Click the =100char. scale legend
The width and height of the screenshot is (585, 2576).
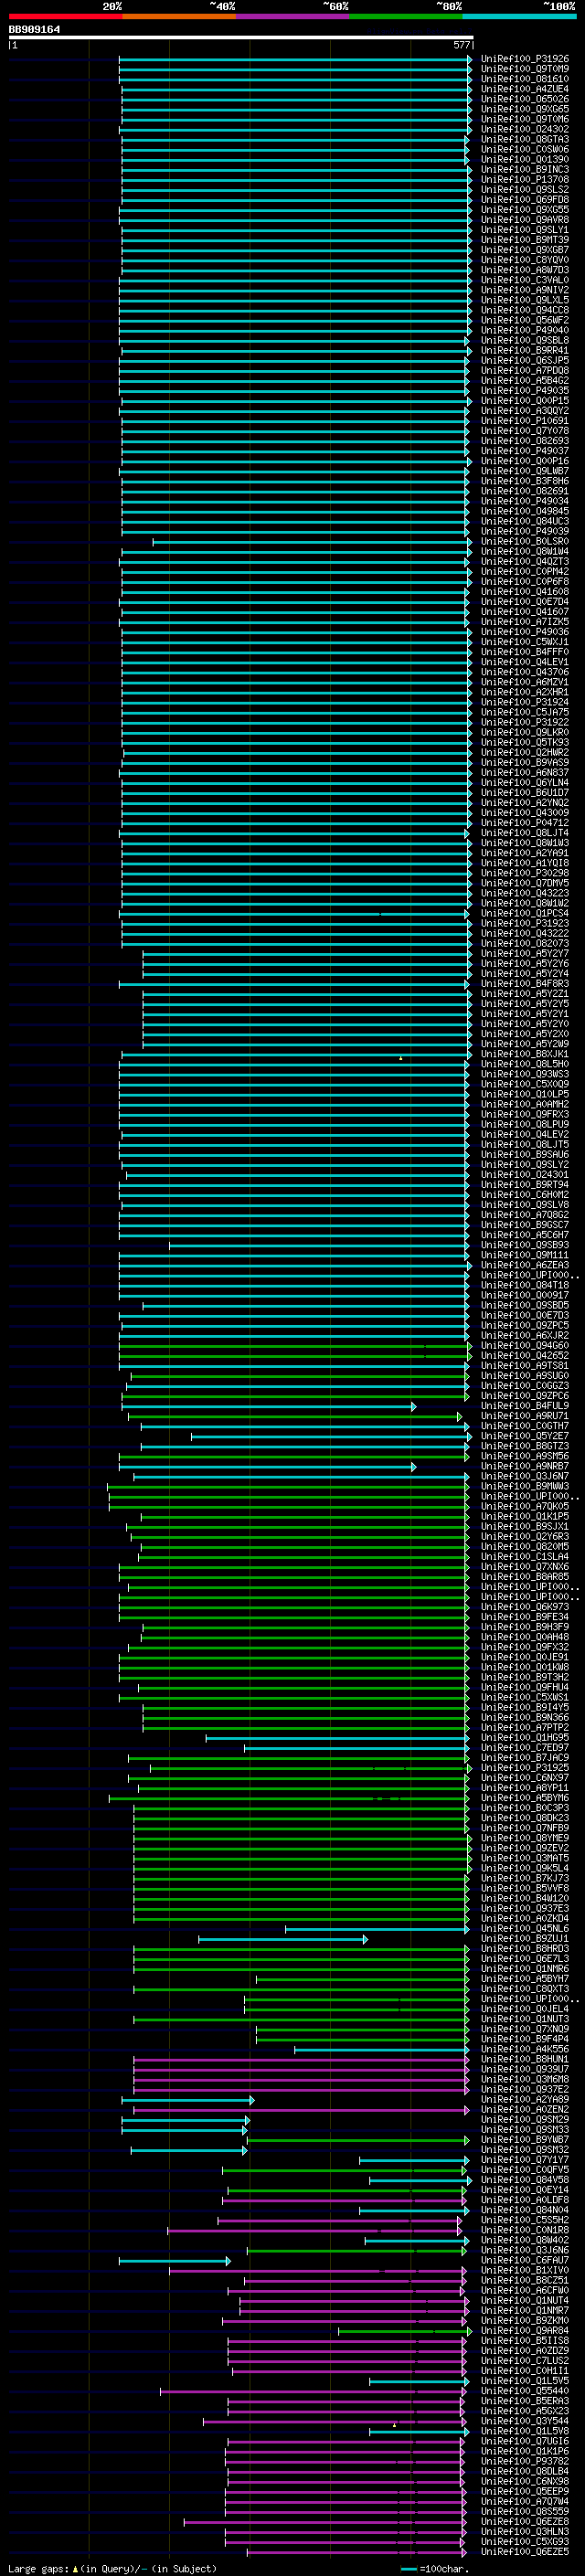click(x=435, y=2568)
